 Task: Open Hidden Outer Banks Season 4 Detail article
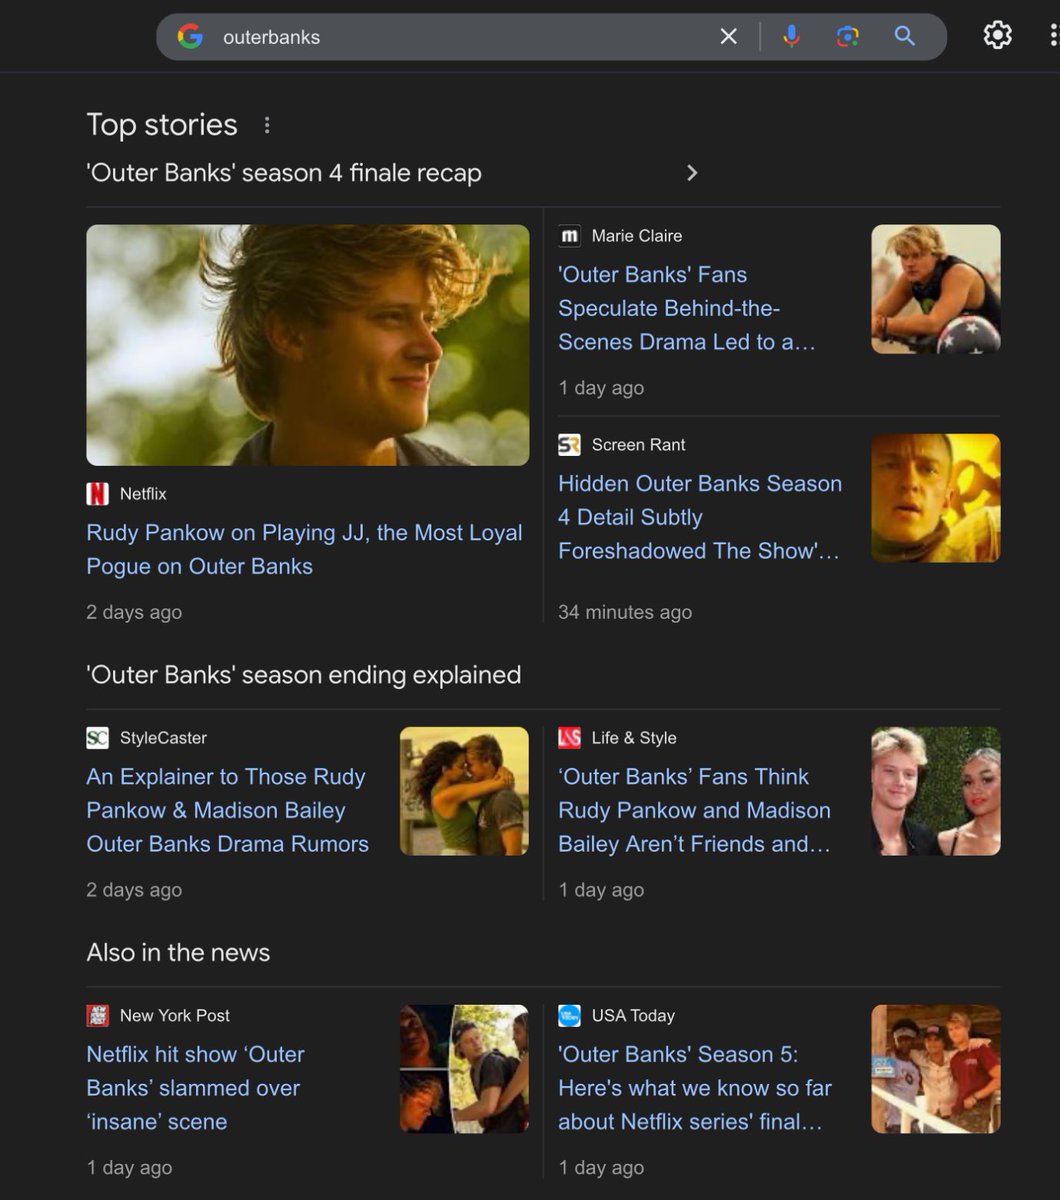tap(700, 517)
